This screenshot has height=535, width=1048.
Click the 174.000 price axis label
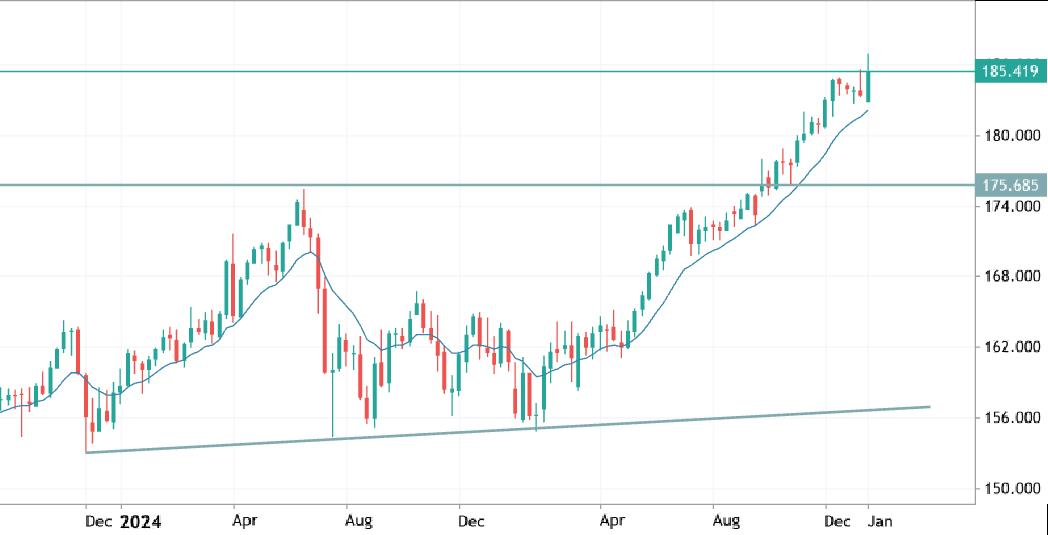coord(1009,206)
